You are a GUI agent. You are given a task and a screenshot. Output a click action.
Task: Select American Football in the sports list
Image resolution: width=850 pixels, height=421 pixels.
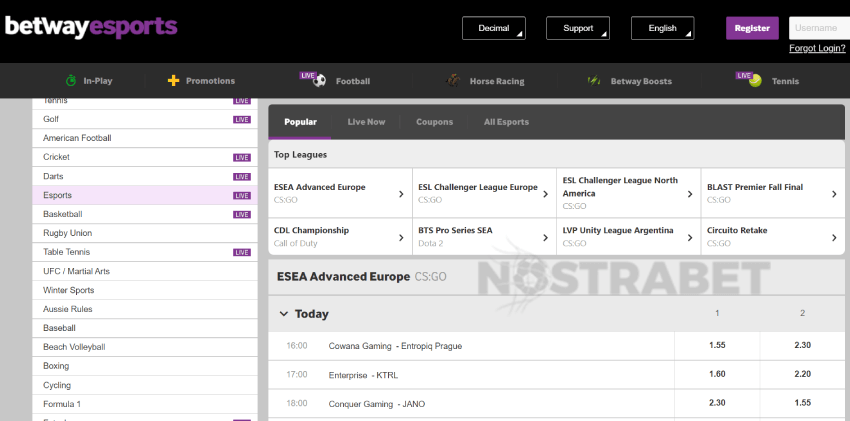coord(145,138)
